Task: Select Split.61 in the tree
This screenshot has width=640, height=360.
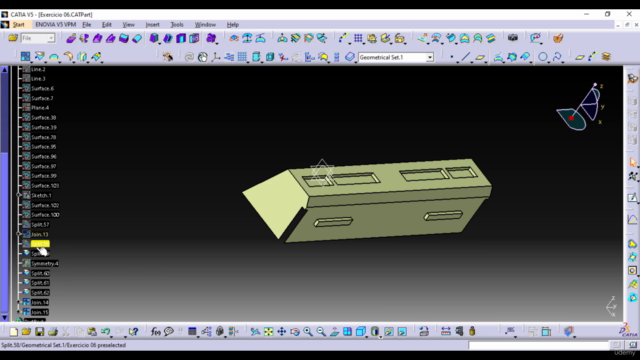Action: 40,282
